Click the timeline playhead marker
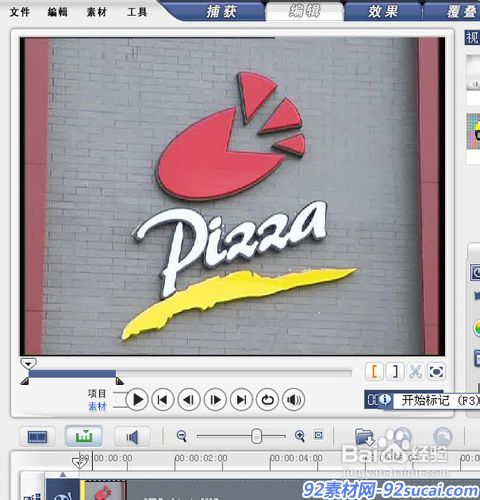This screenshot has height=500, width=480. [79, 462]
